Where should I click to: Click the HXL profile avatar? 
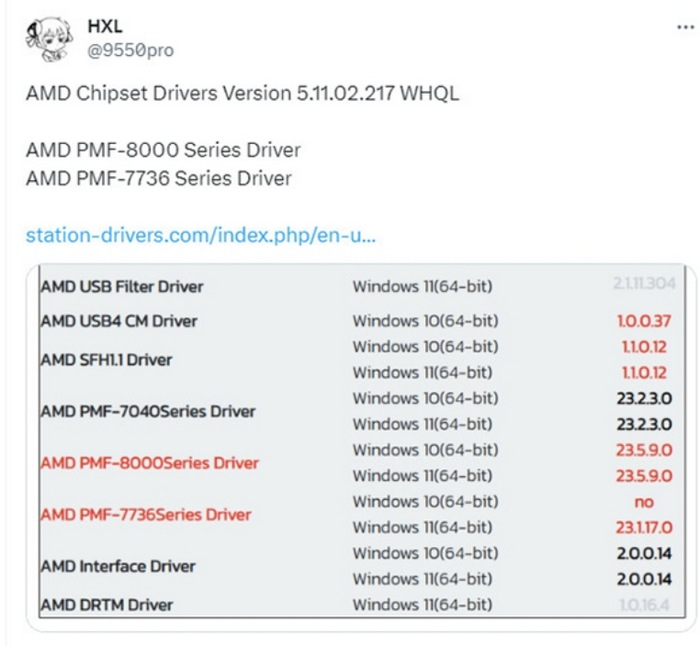point(51,37)
